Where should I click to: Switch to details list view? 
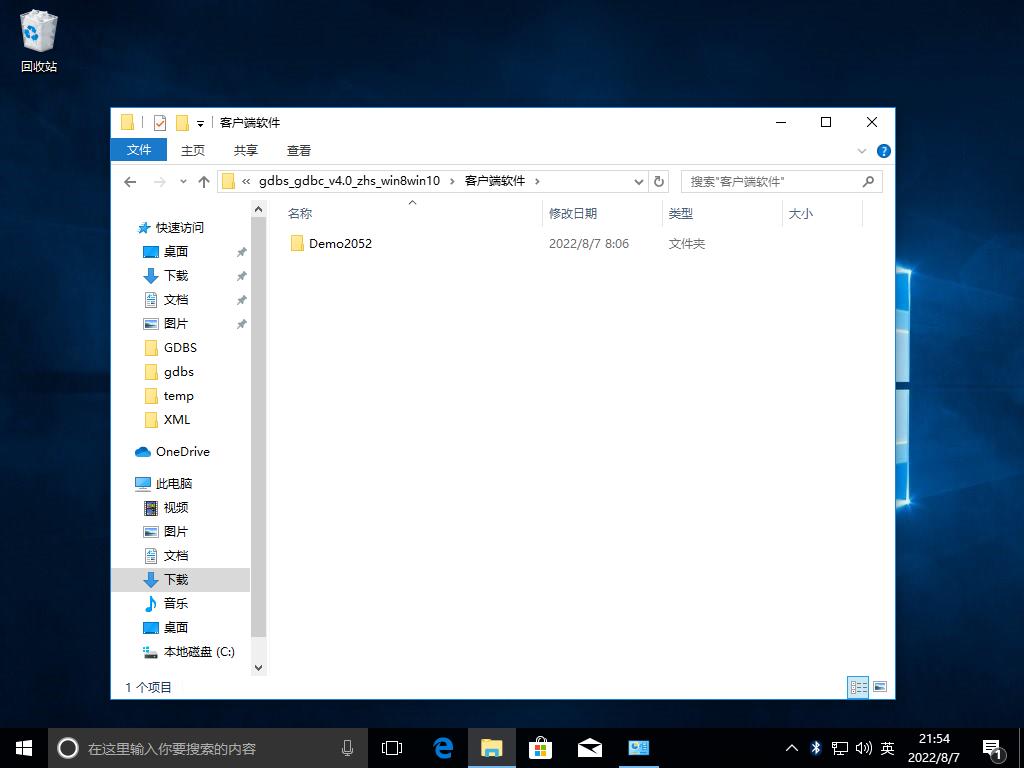[858, 687]
